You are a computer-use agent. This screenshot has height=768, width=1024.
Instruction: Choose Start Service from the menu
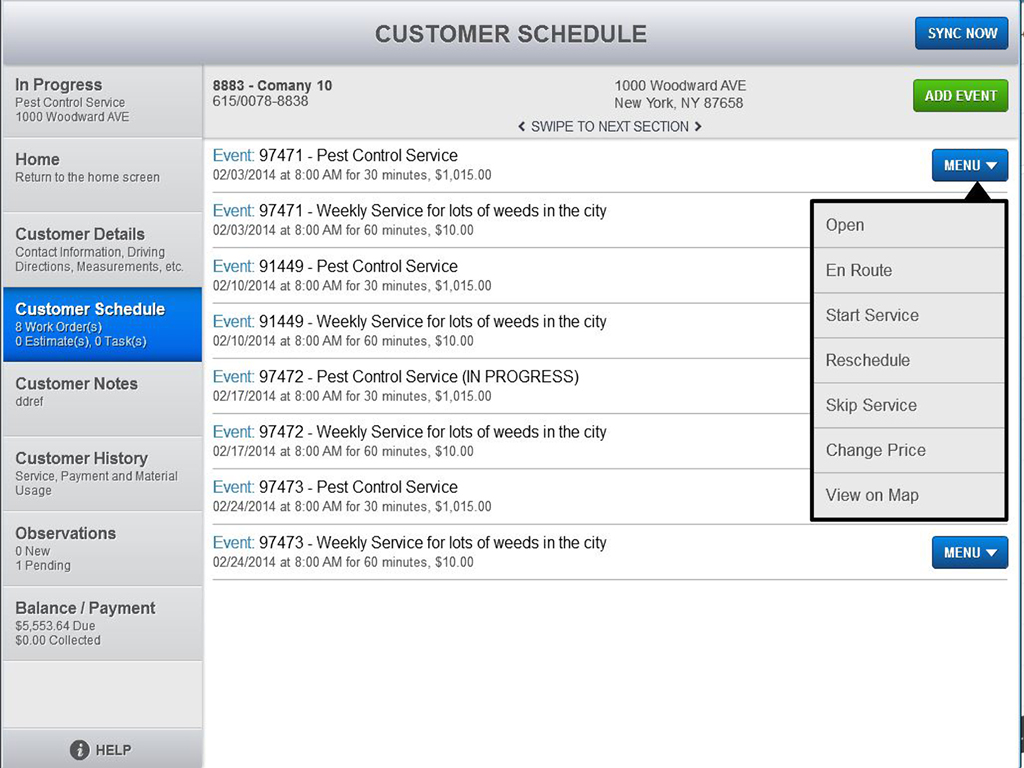pos(908,315)
